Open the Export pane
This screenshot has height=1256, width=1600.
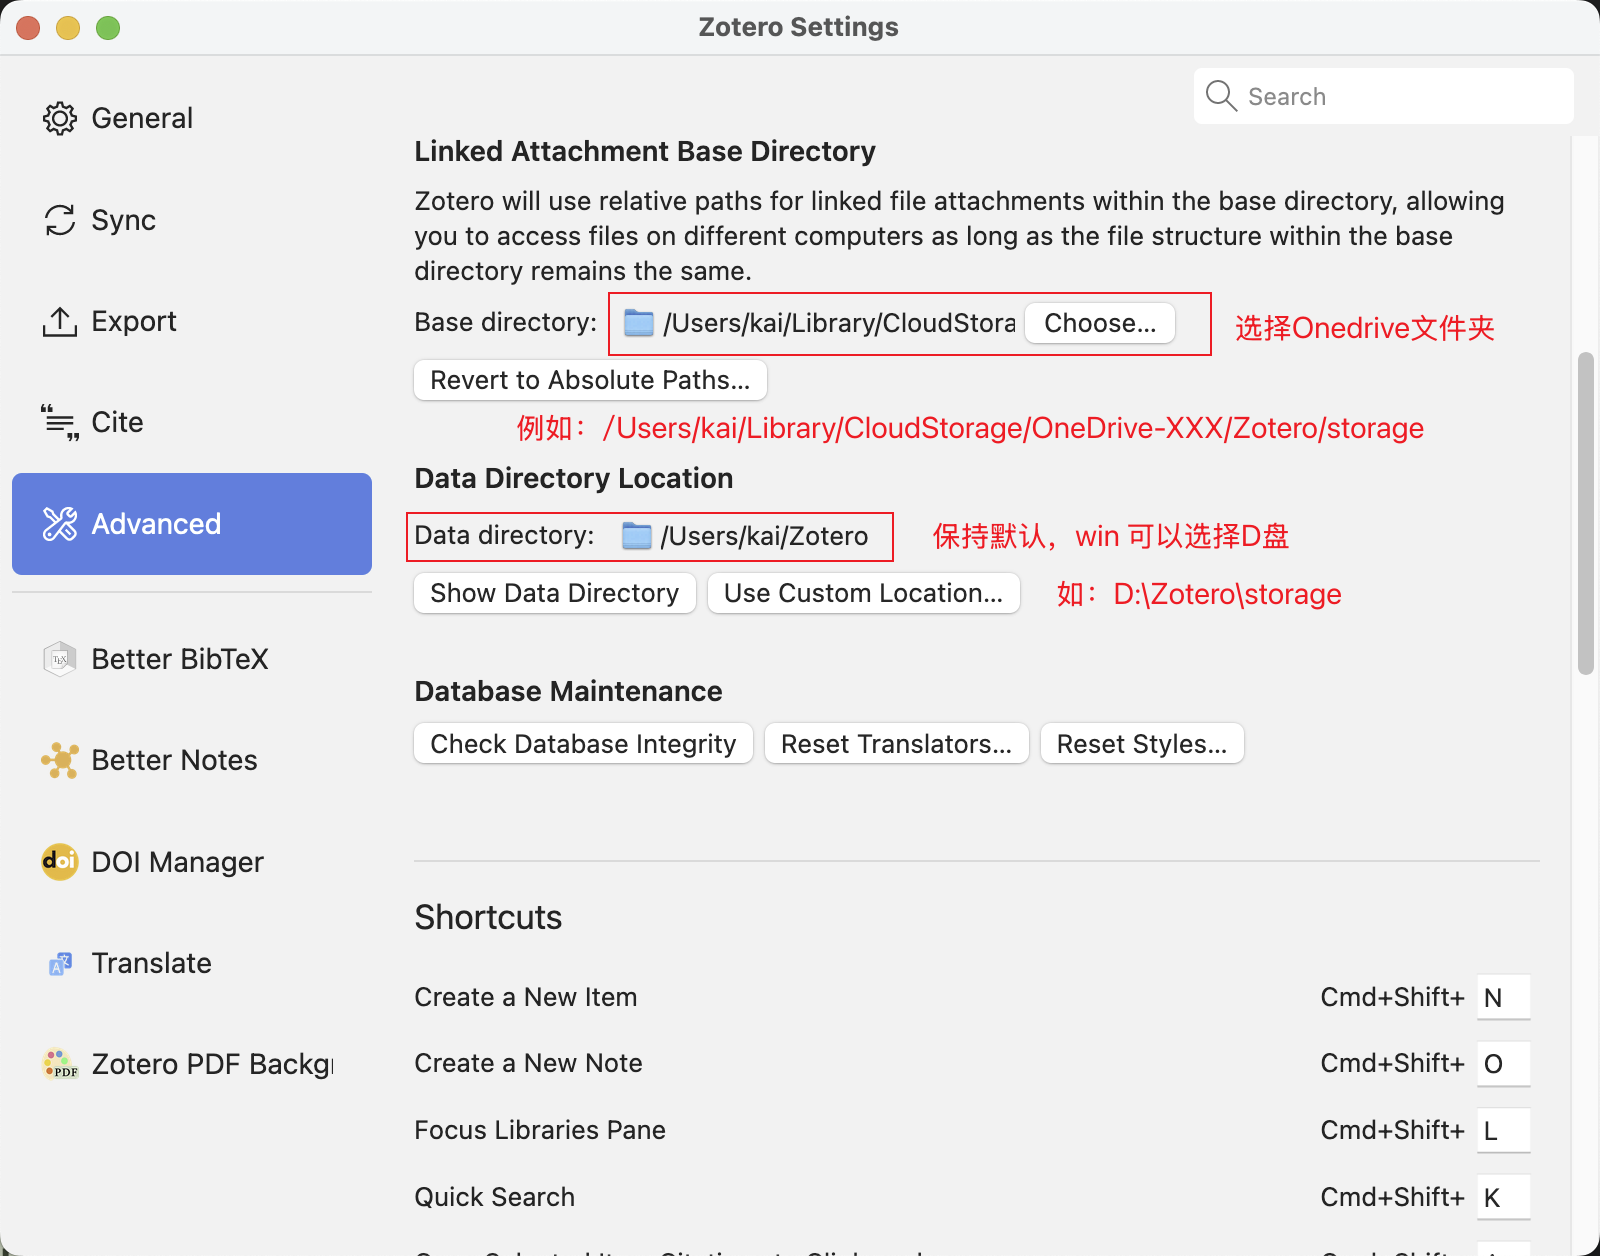click(192, 321)
